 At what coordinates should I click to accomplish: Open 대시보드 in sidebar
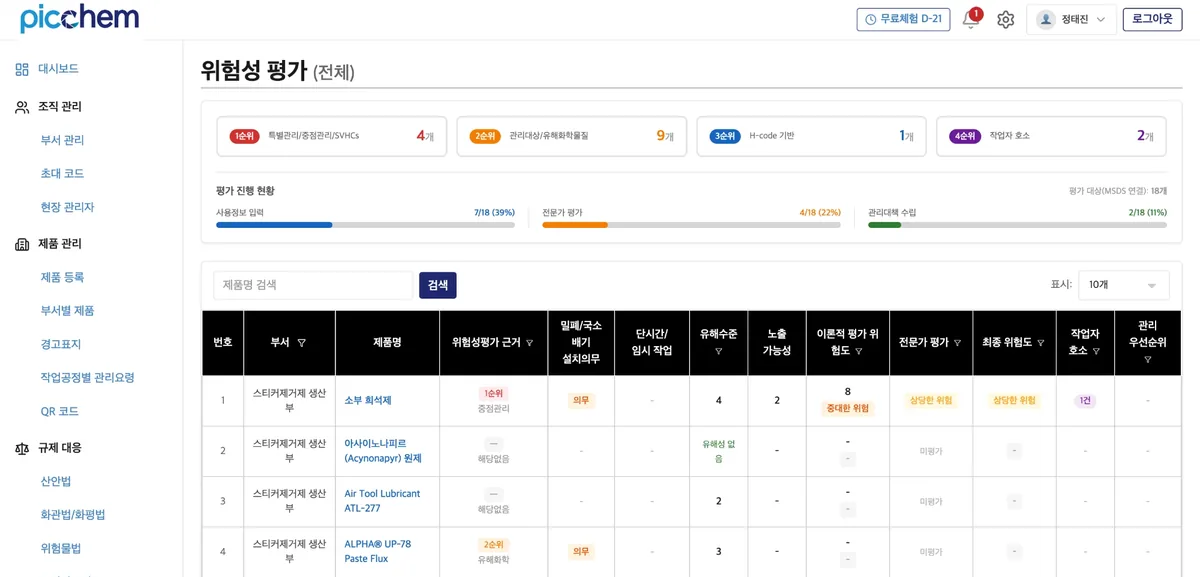[x=58, y=69]
